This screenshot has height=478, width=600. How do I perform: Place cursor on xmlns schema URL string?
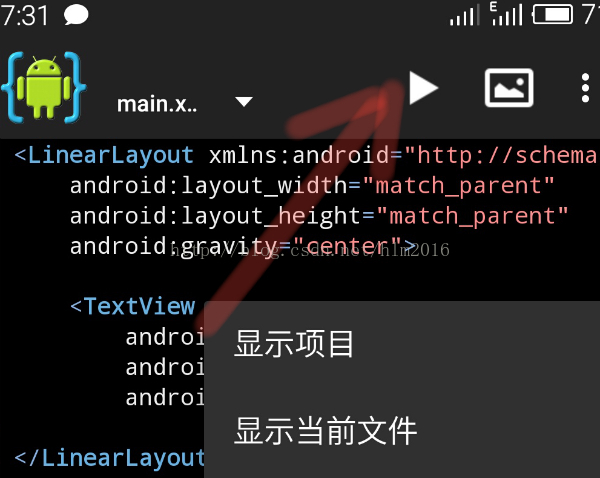click(x=502, y=155)
